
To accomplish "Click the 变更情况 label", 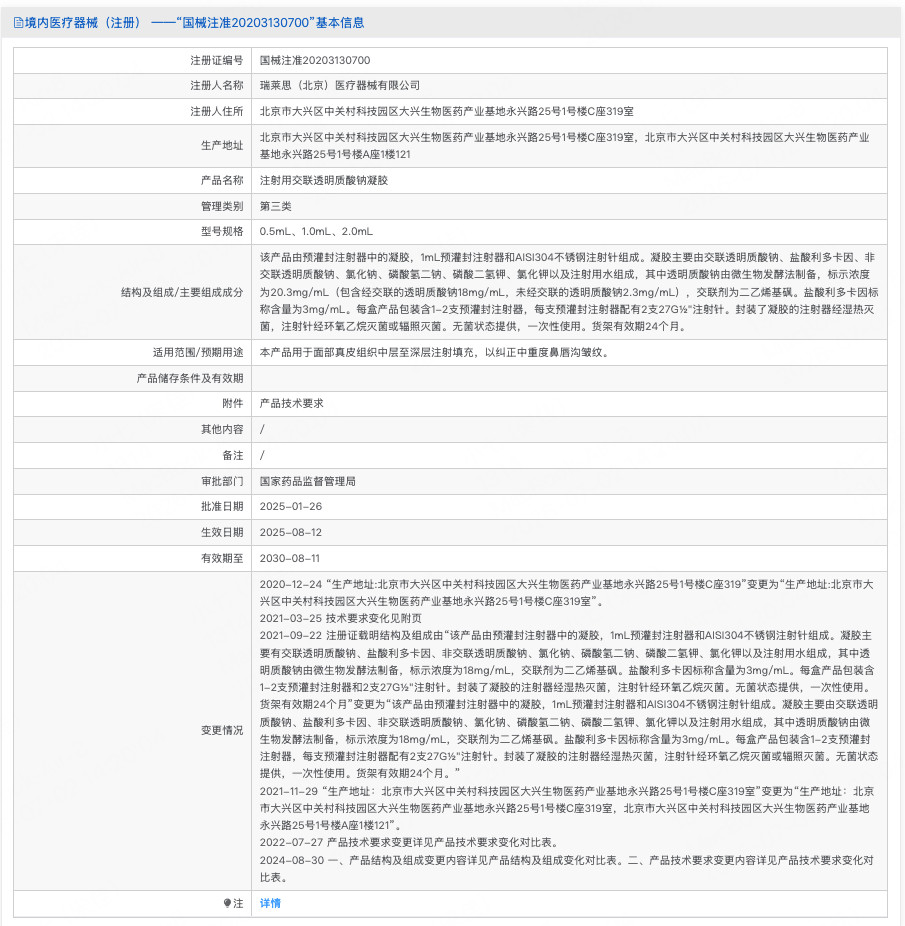I will pos(222,731).
